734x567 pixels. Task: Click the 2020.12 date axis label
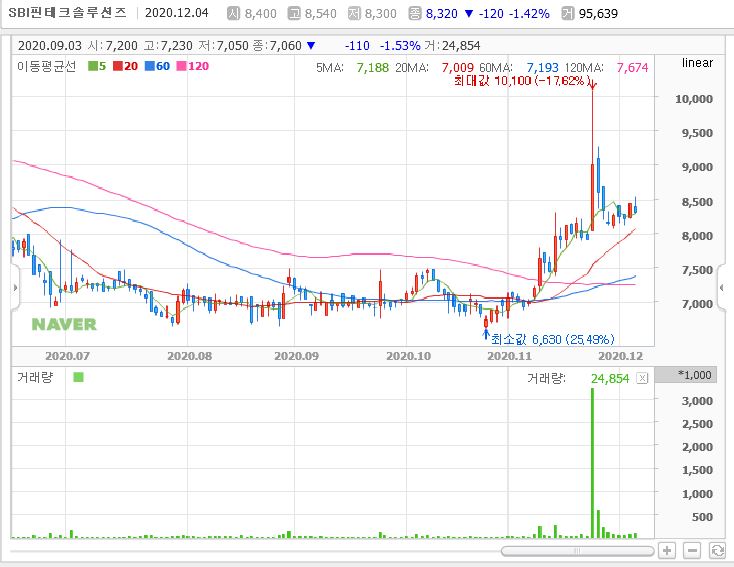pos(621,356)
